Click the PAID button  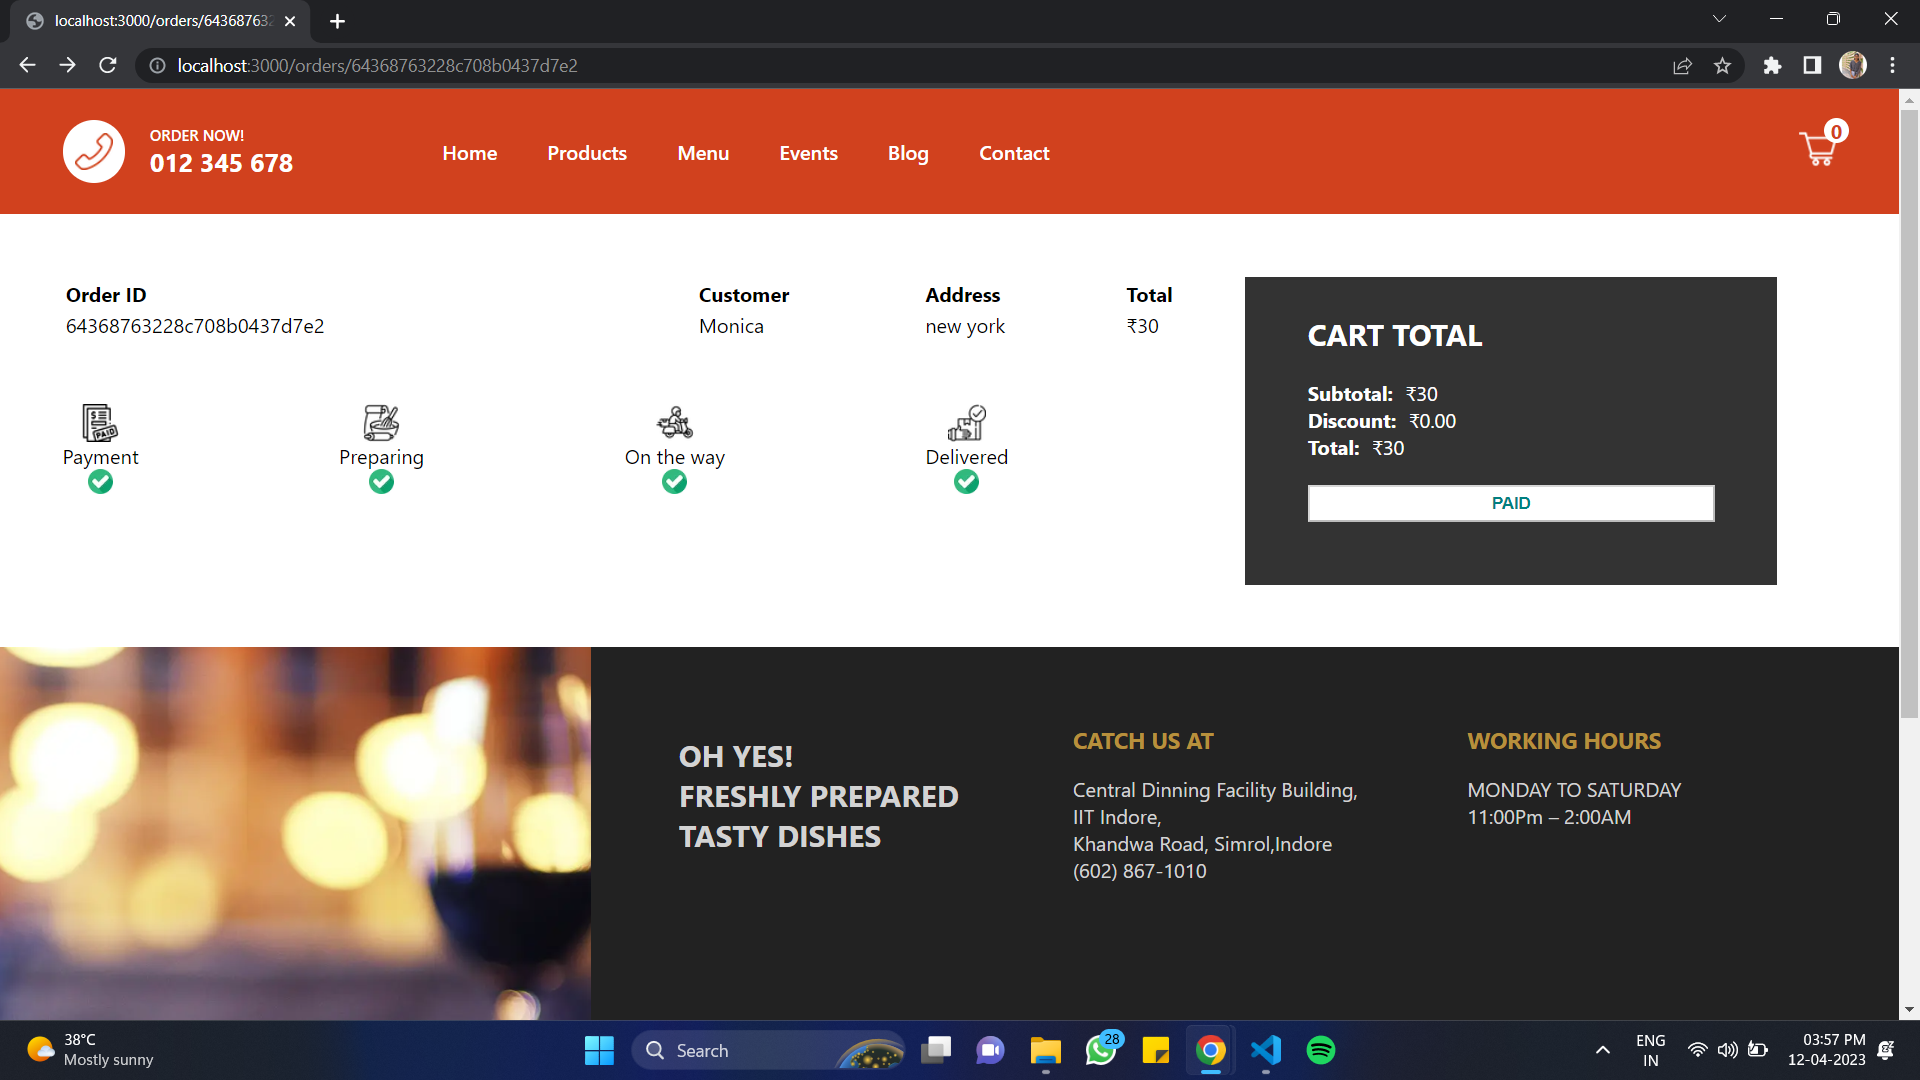[x=1510, y=503]
